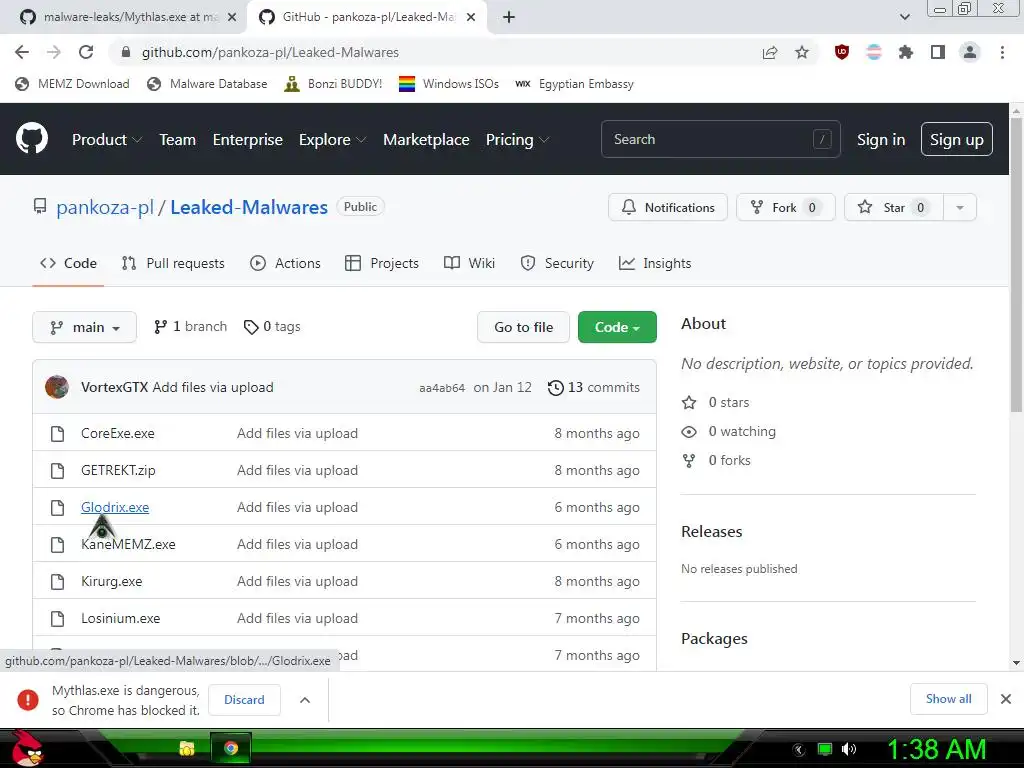1024x768 pixels.
Task: Click the Angry Birds start button icon
Action: pos(26,748)
